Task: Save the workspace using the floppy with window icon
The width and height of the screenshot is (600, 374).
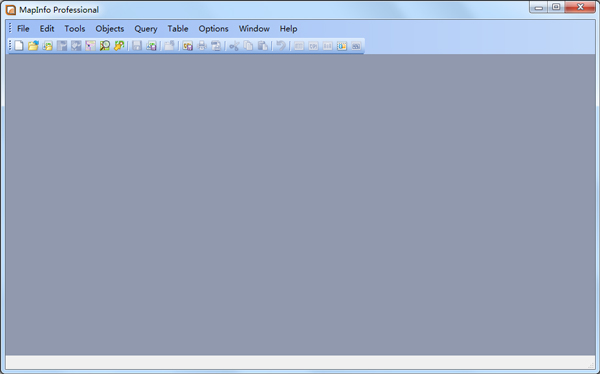Action: click(151, 46)
